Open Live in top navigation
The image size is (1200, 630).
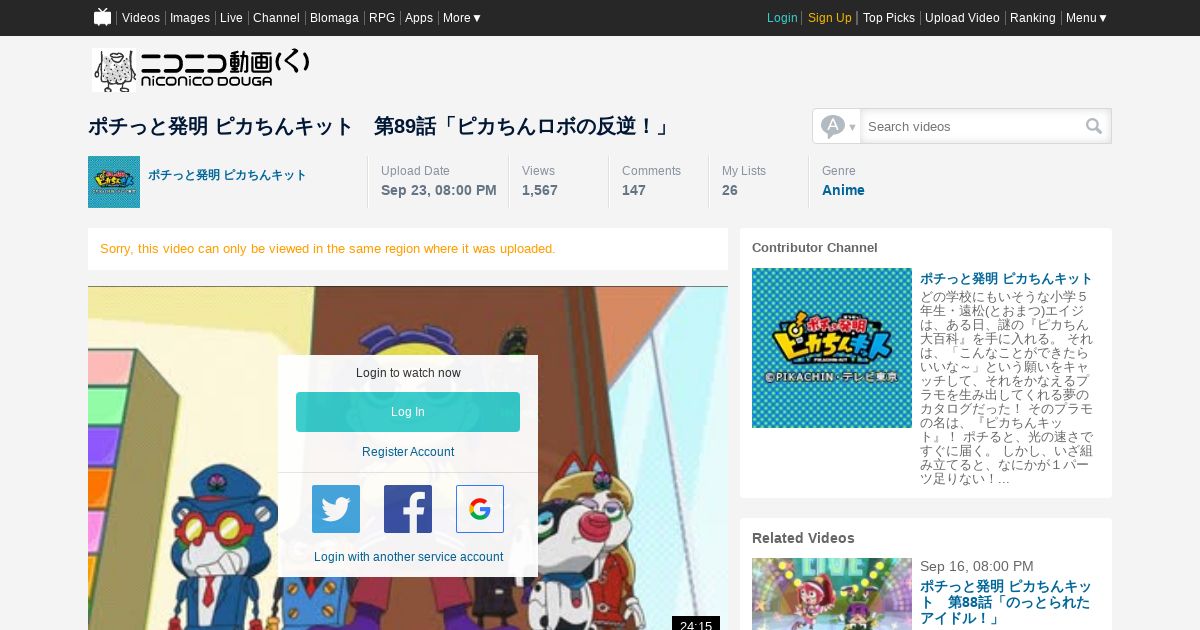point(231,18)
